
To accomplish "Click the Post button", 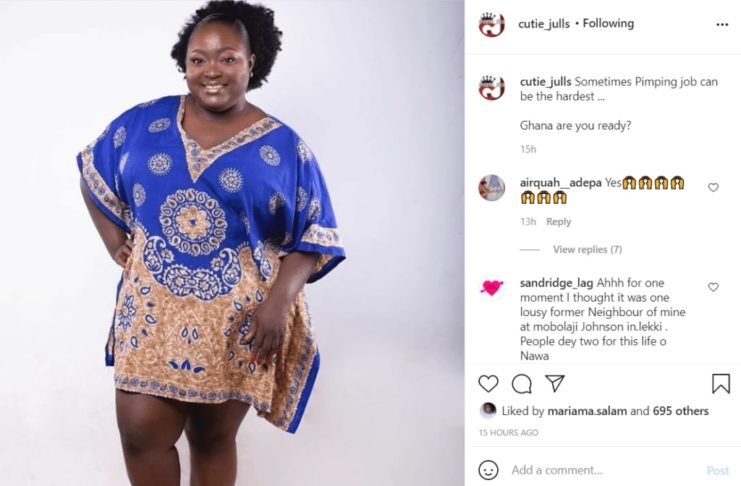I will (718, 470).
